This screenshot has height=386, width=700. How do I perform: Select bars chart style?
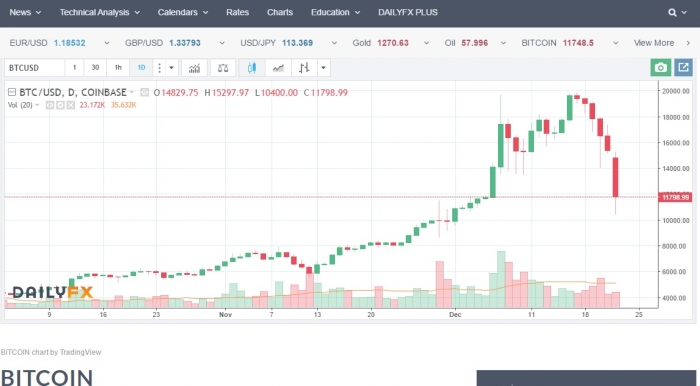click(x=304, y=68)
